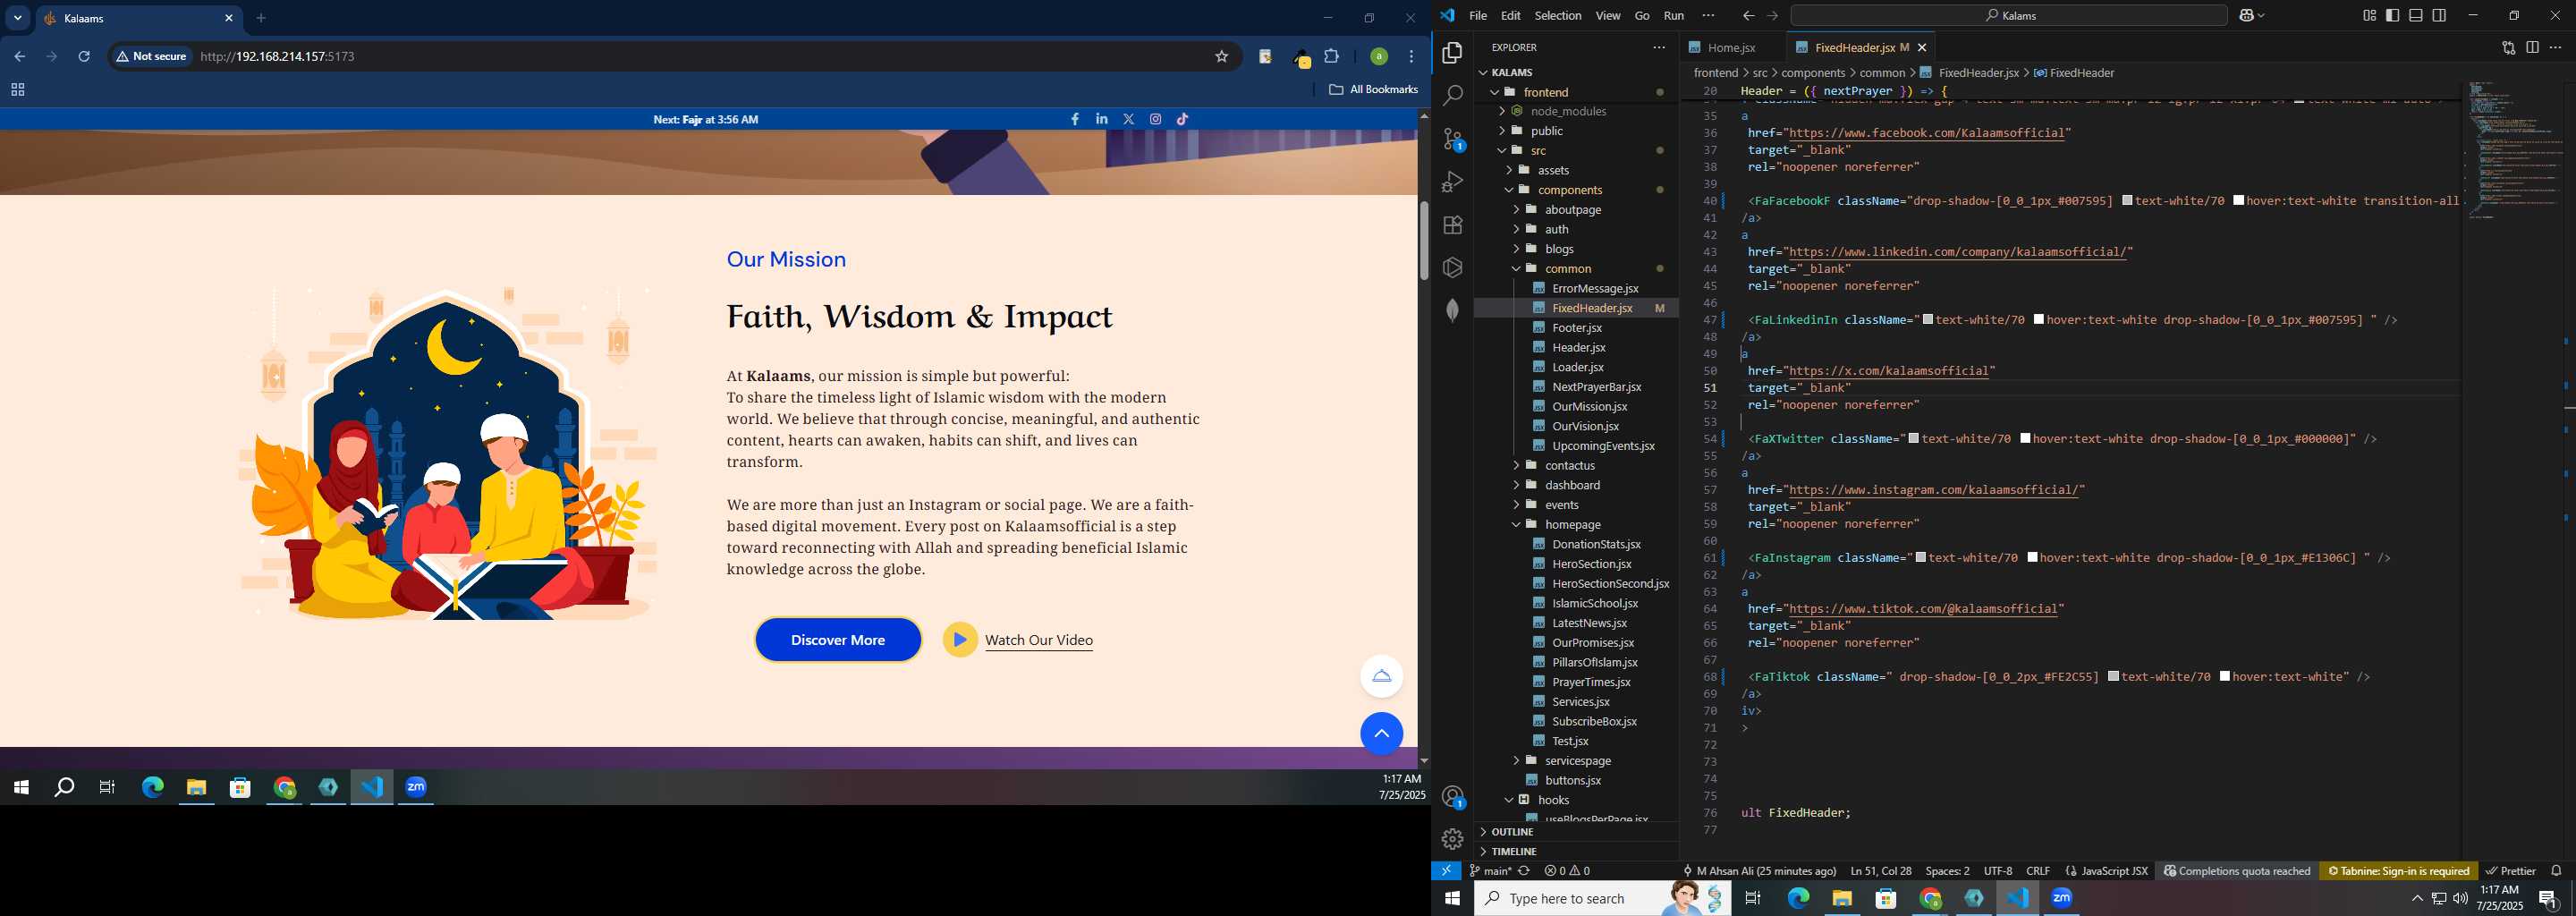This screenshot has height=916, width=2576.
Task: Open new tab in Chrome
Action: (261, 18)
